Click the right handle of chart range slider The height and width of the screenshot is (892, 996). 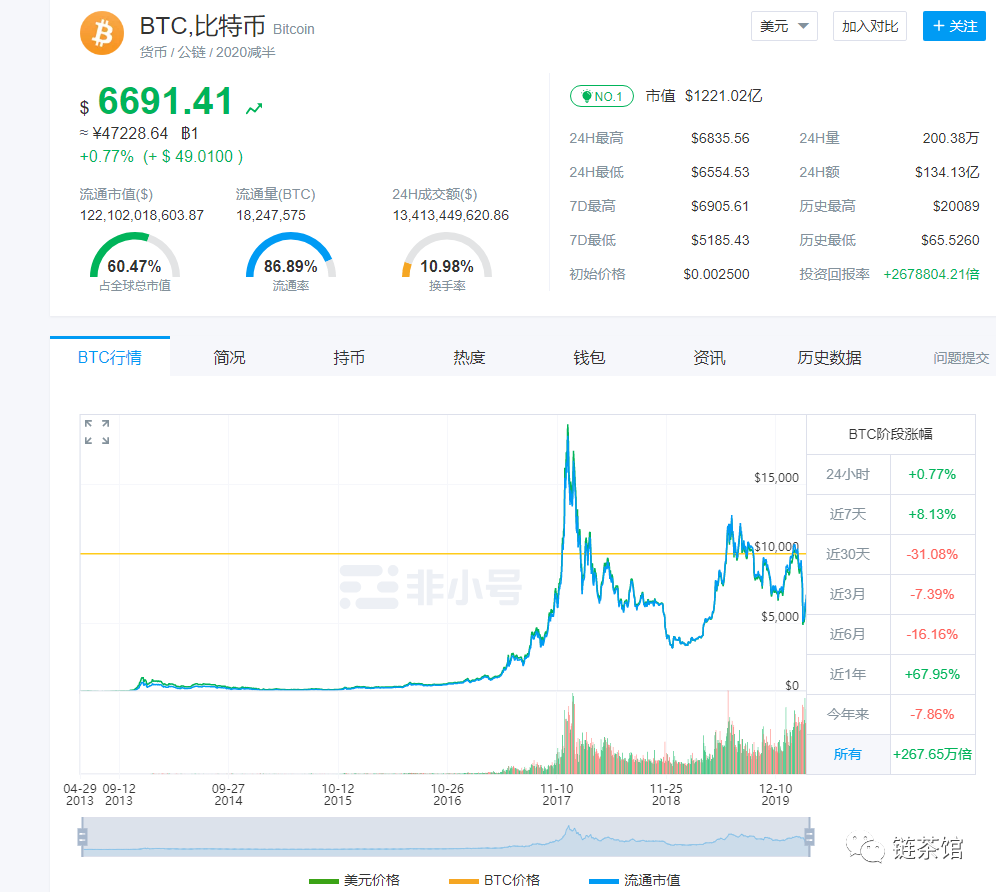click(809, 837)
